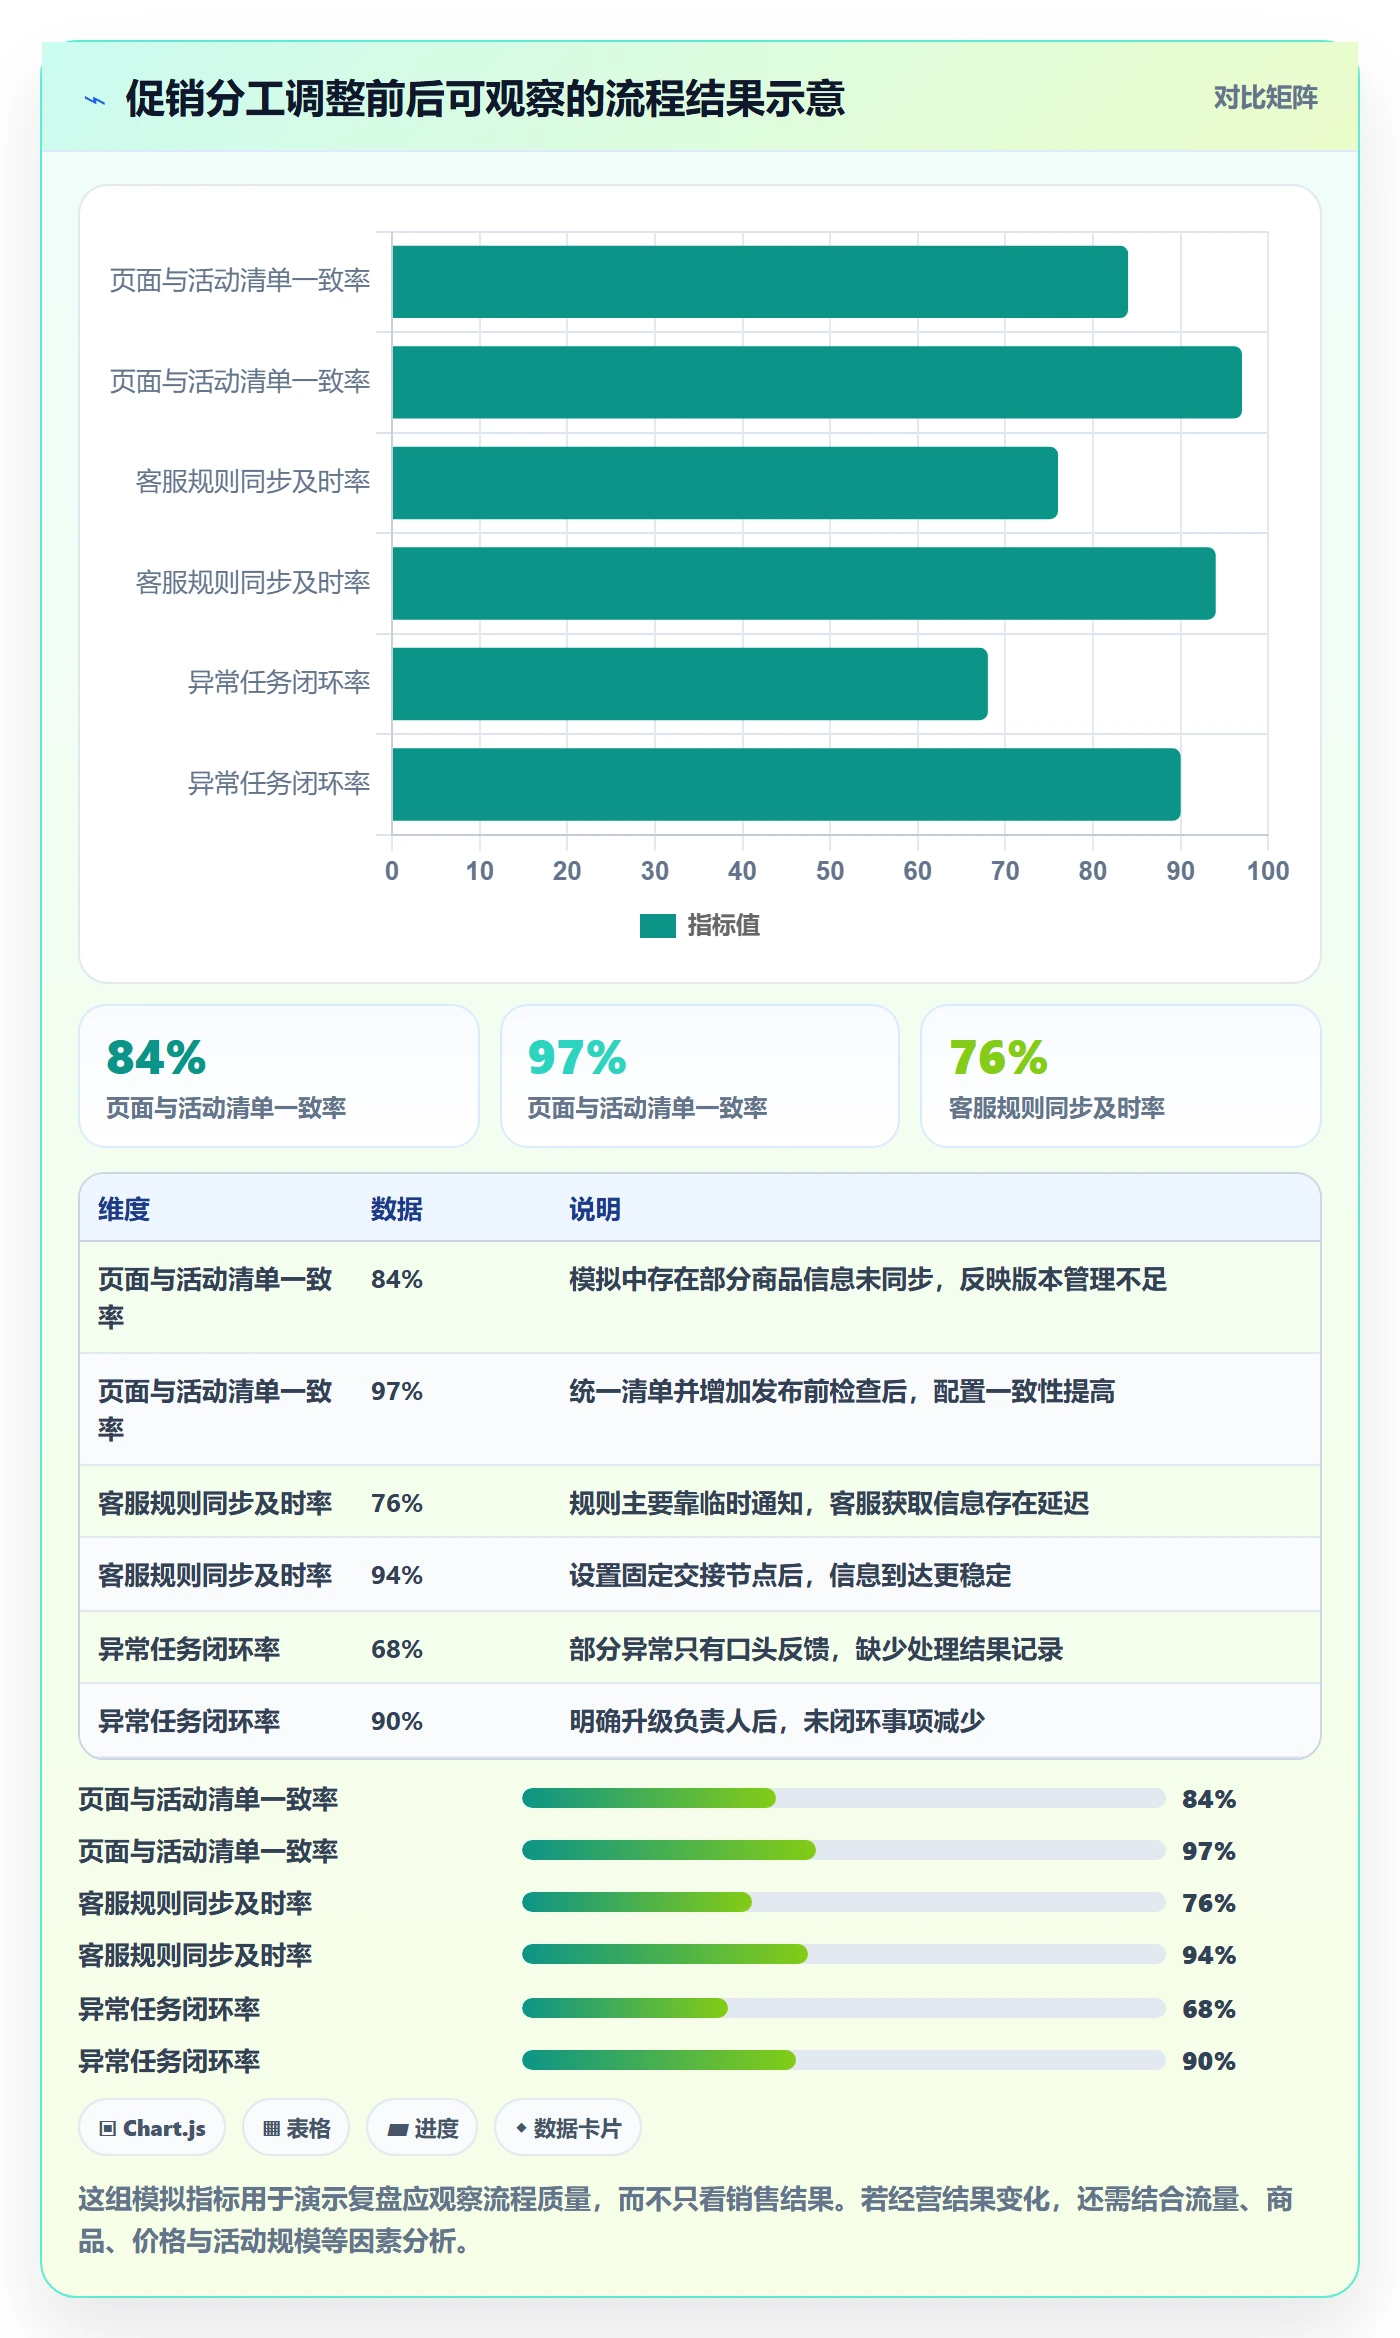Click the 97% data card
The width and height of the screenshot is (1400, 2338).
tap(700, 1076)
